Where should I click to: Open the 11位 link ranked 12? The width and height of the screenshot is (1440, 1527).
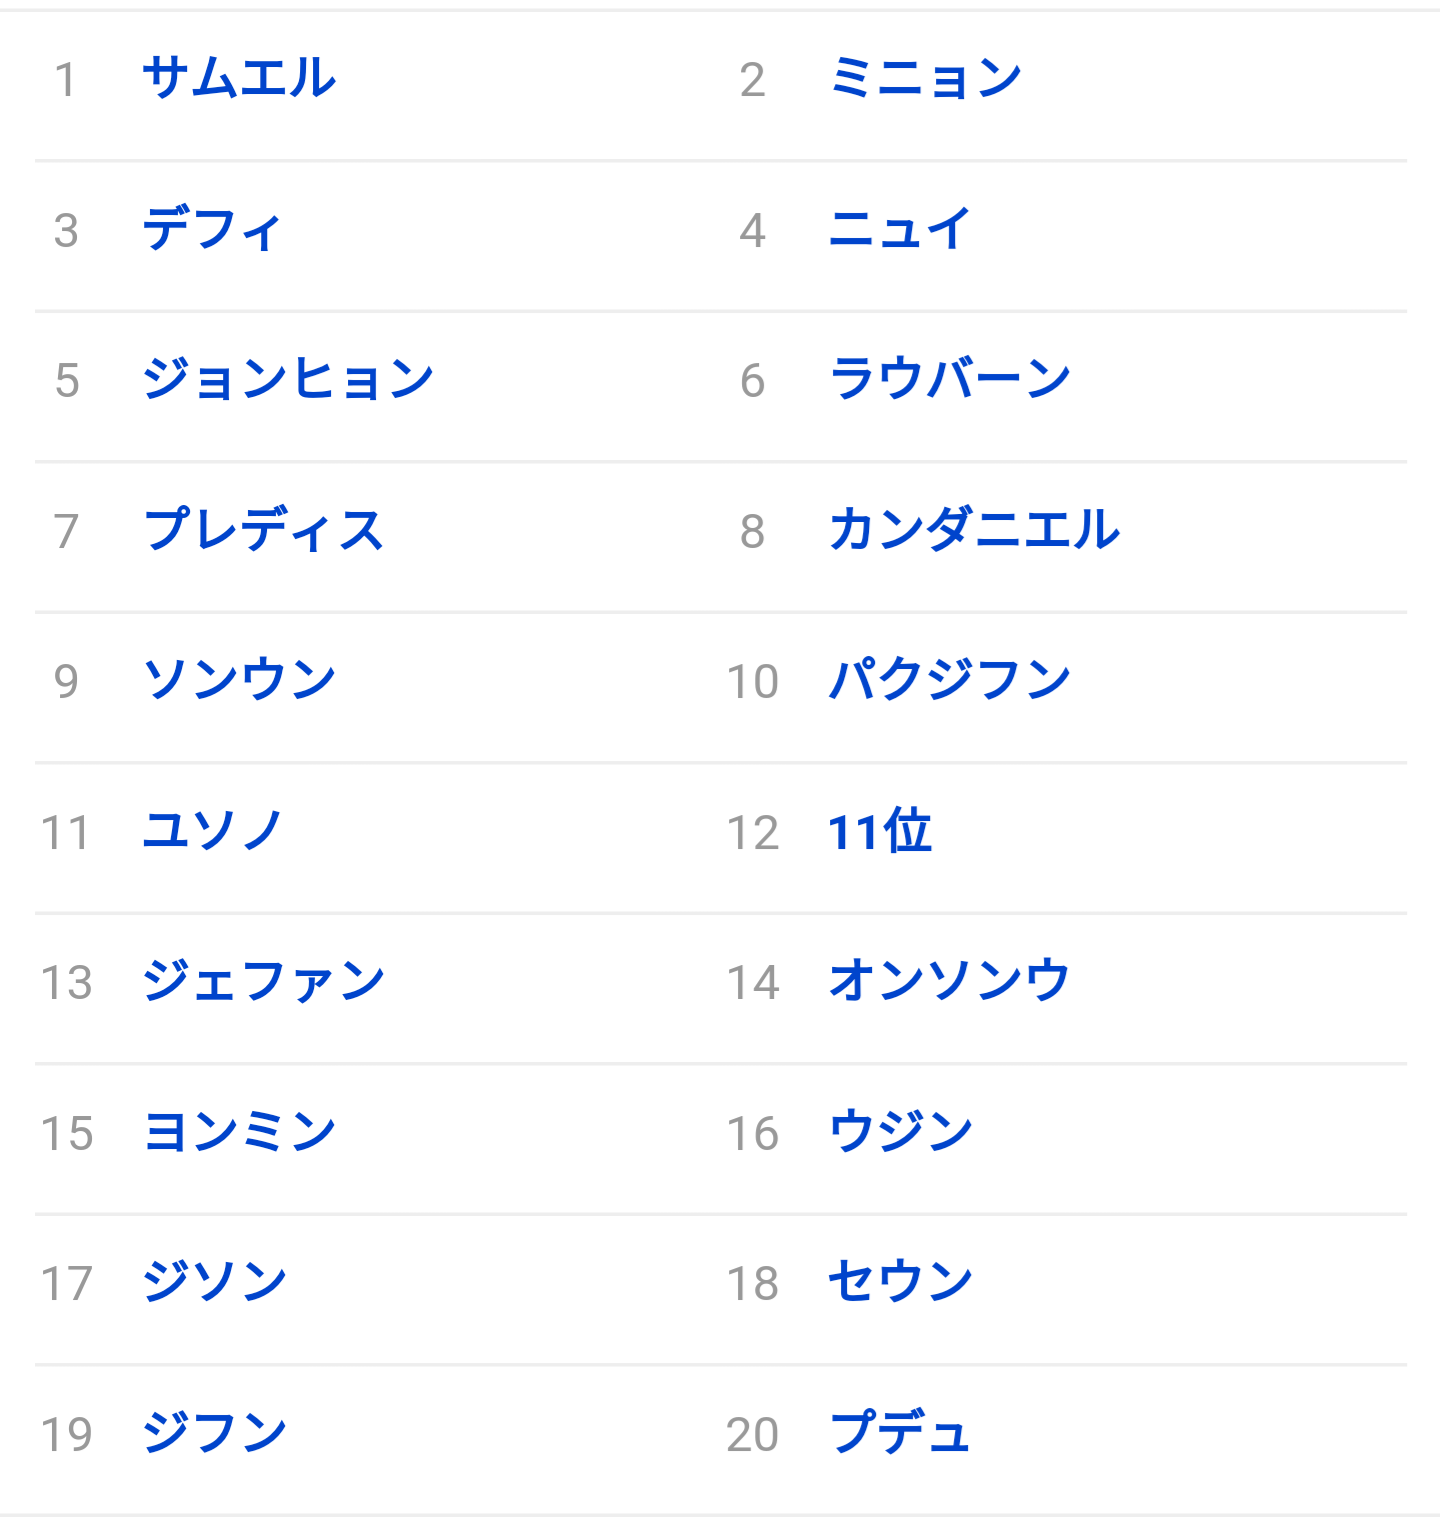[880, 832]
